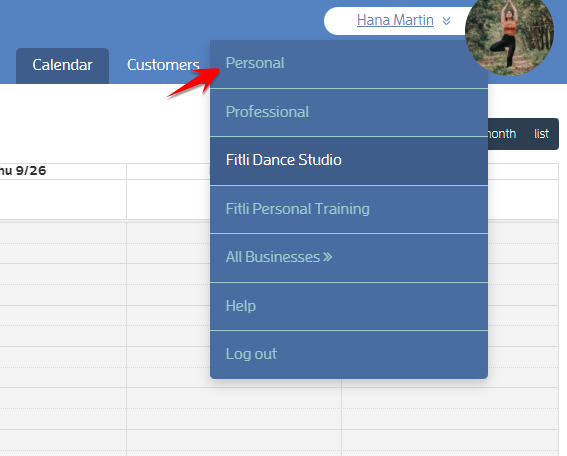Open Help from the dropdown menu

(349, 306)
